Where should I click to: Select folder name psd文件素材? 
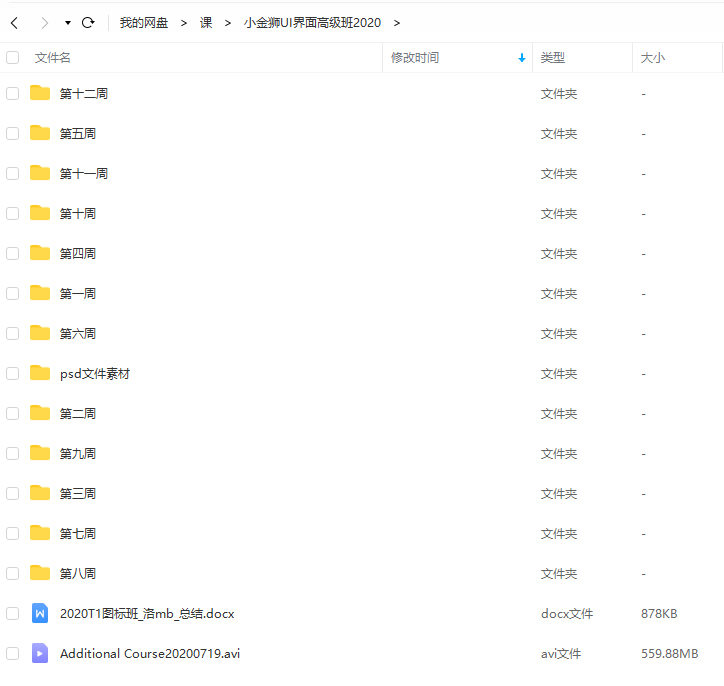95,374
